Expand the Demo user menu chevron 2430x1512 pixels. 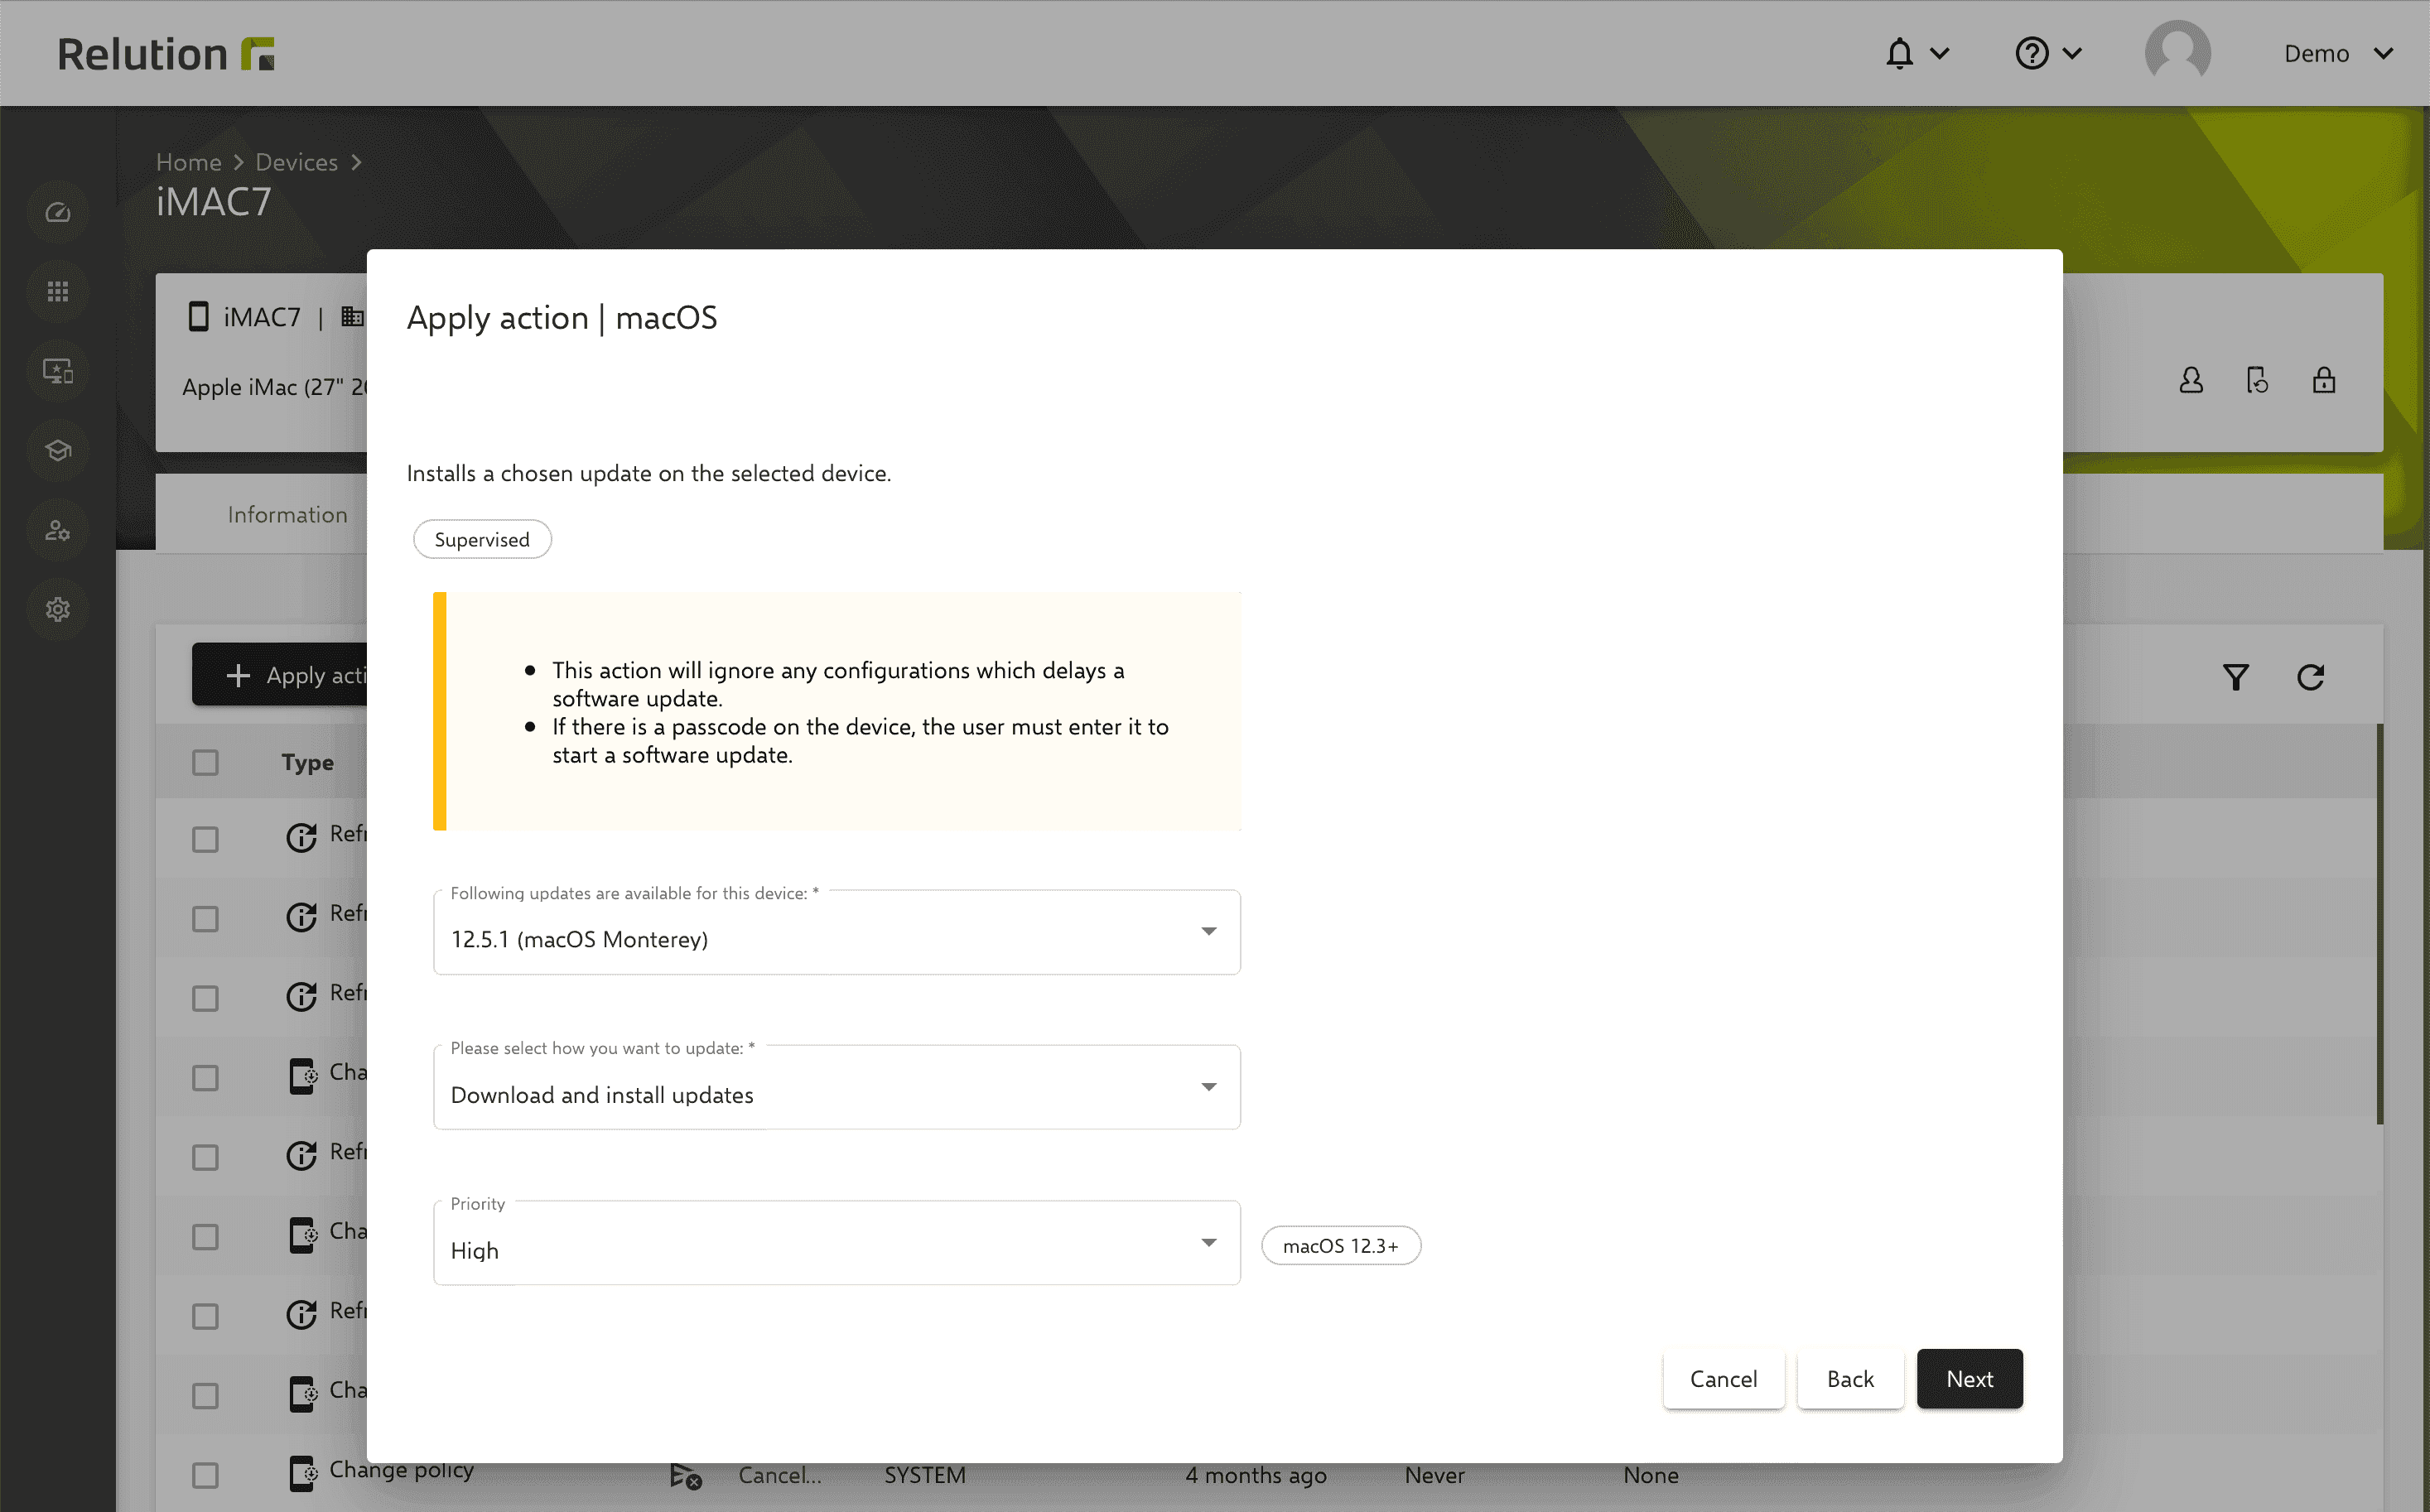2384,53
